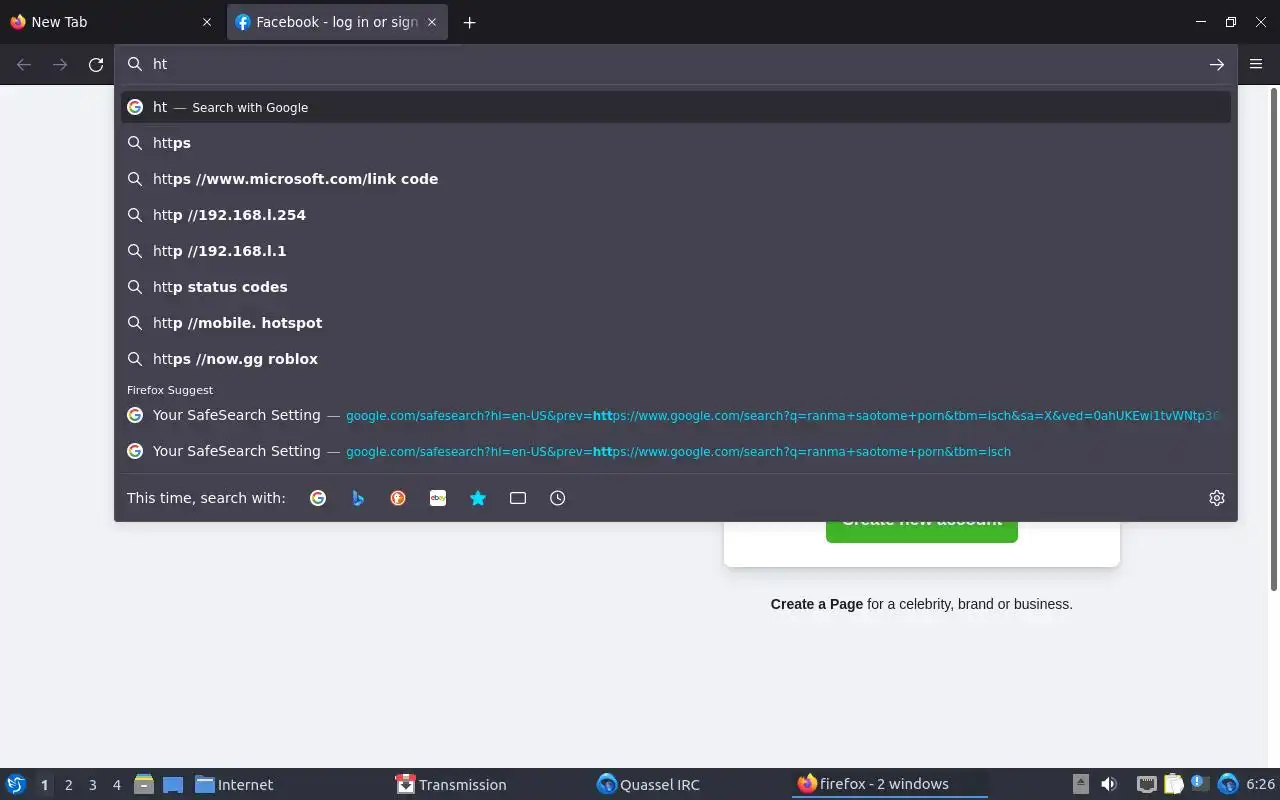Click the eject removable media tray icon
The height and width of the screenshot is (800, 1280).
pyautogui.click(x=1081, y=784)
